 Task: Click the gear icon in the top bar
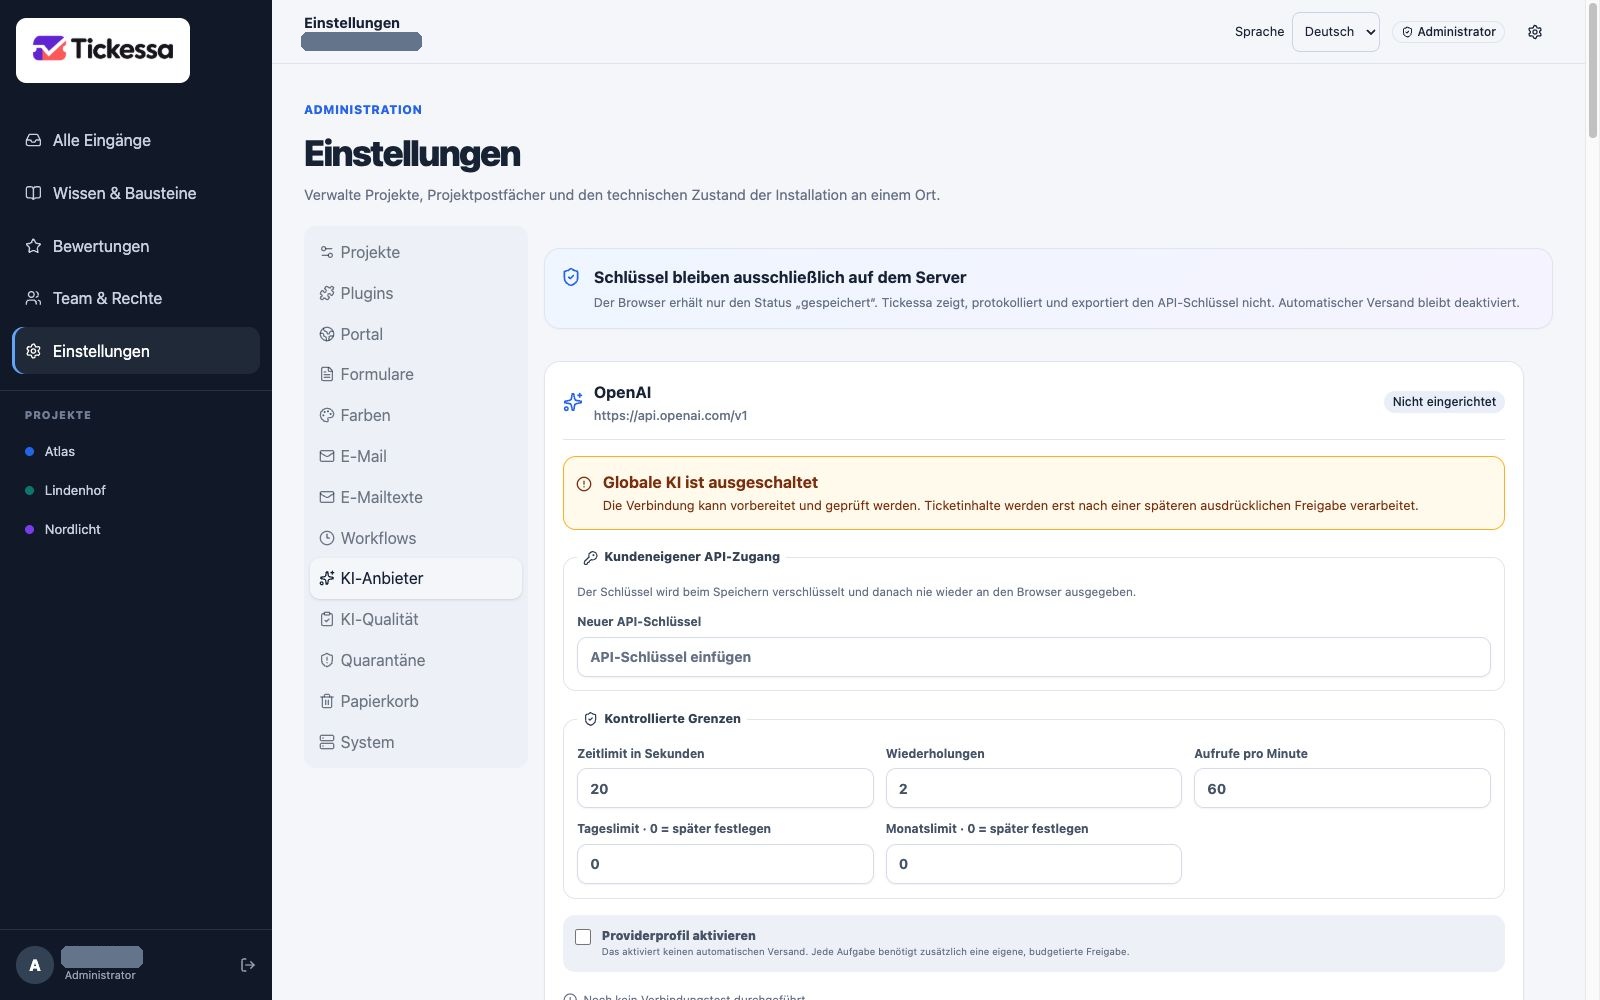pos(1535,32)
